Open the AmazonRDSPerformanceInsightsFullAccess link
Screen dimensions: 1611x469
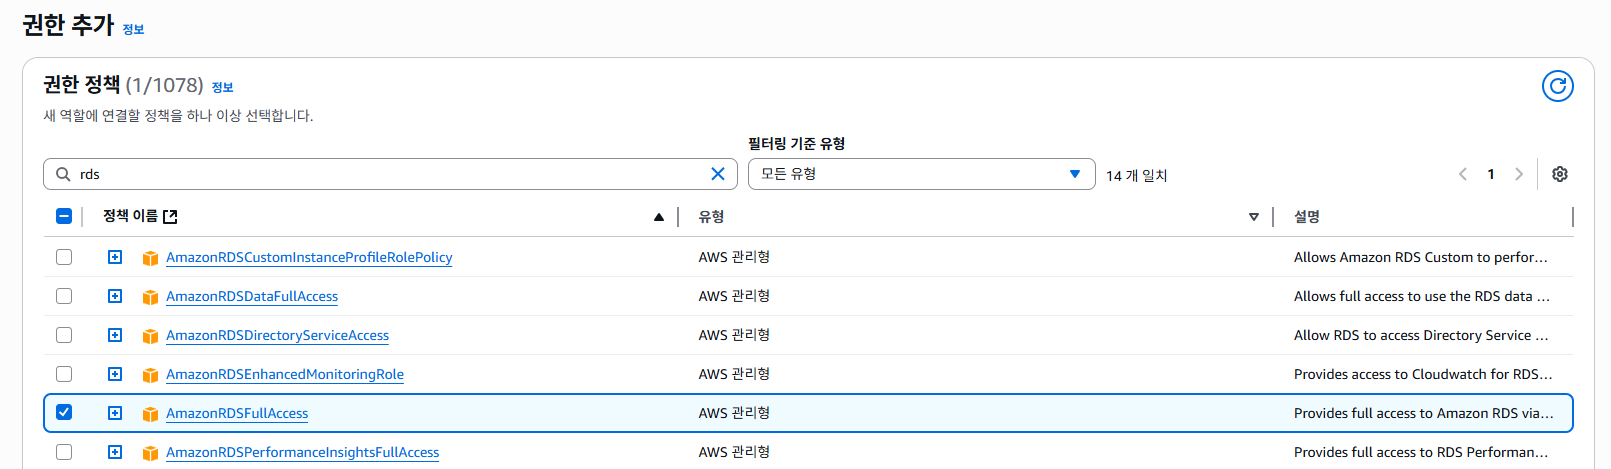coord(302,452)
